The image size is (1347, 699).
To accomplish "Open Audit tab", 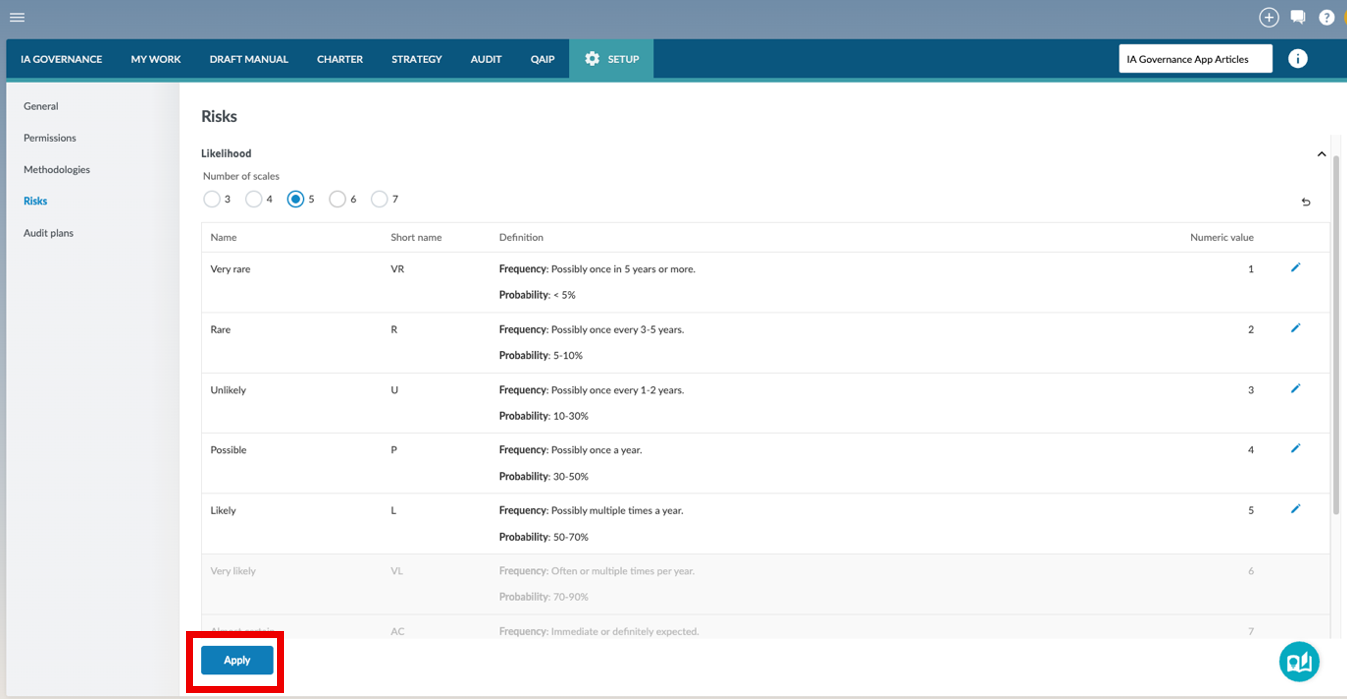I will (486, 59).
